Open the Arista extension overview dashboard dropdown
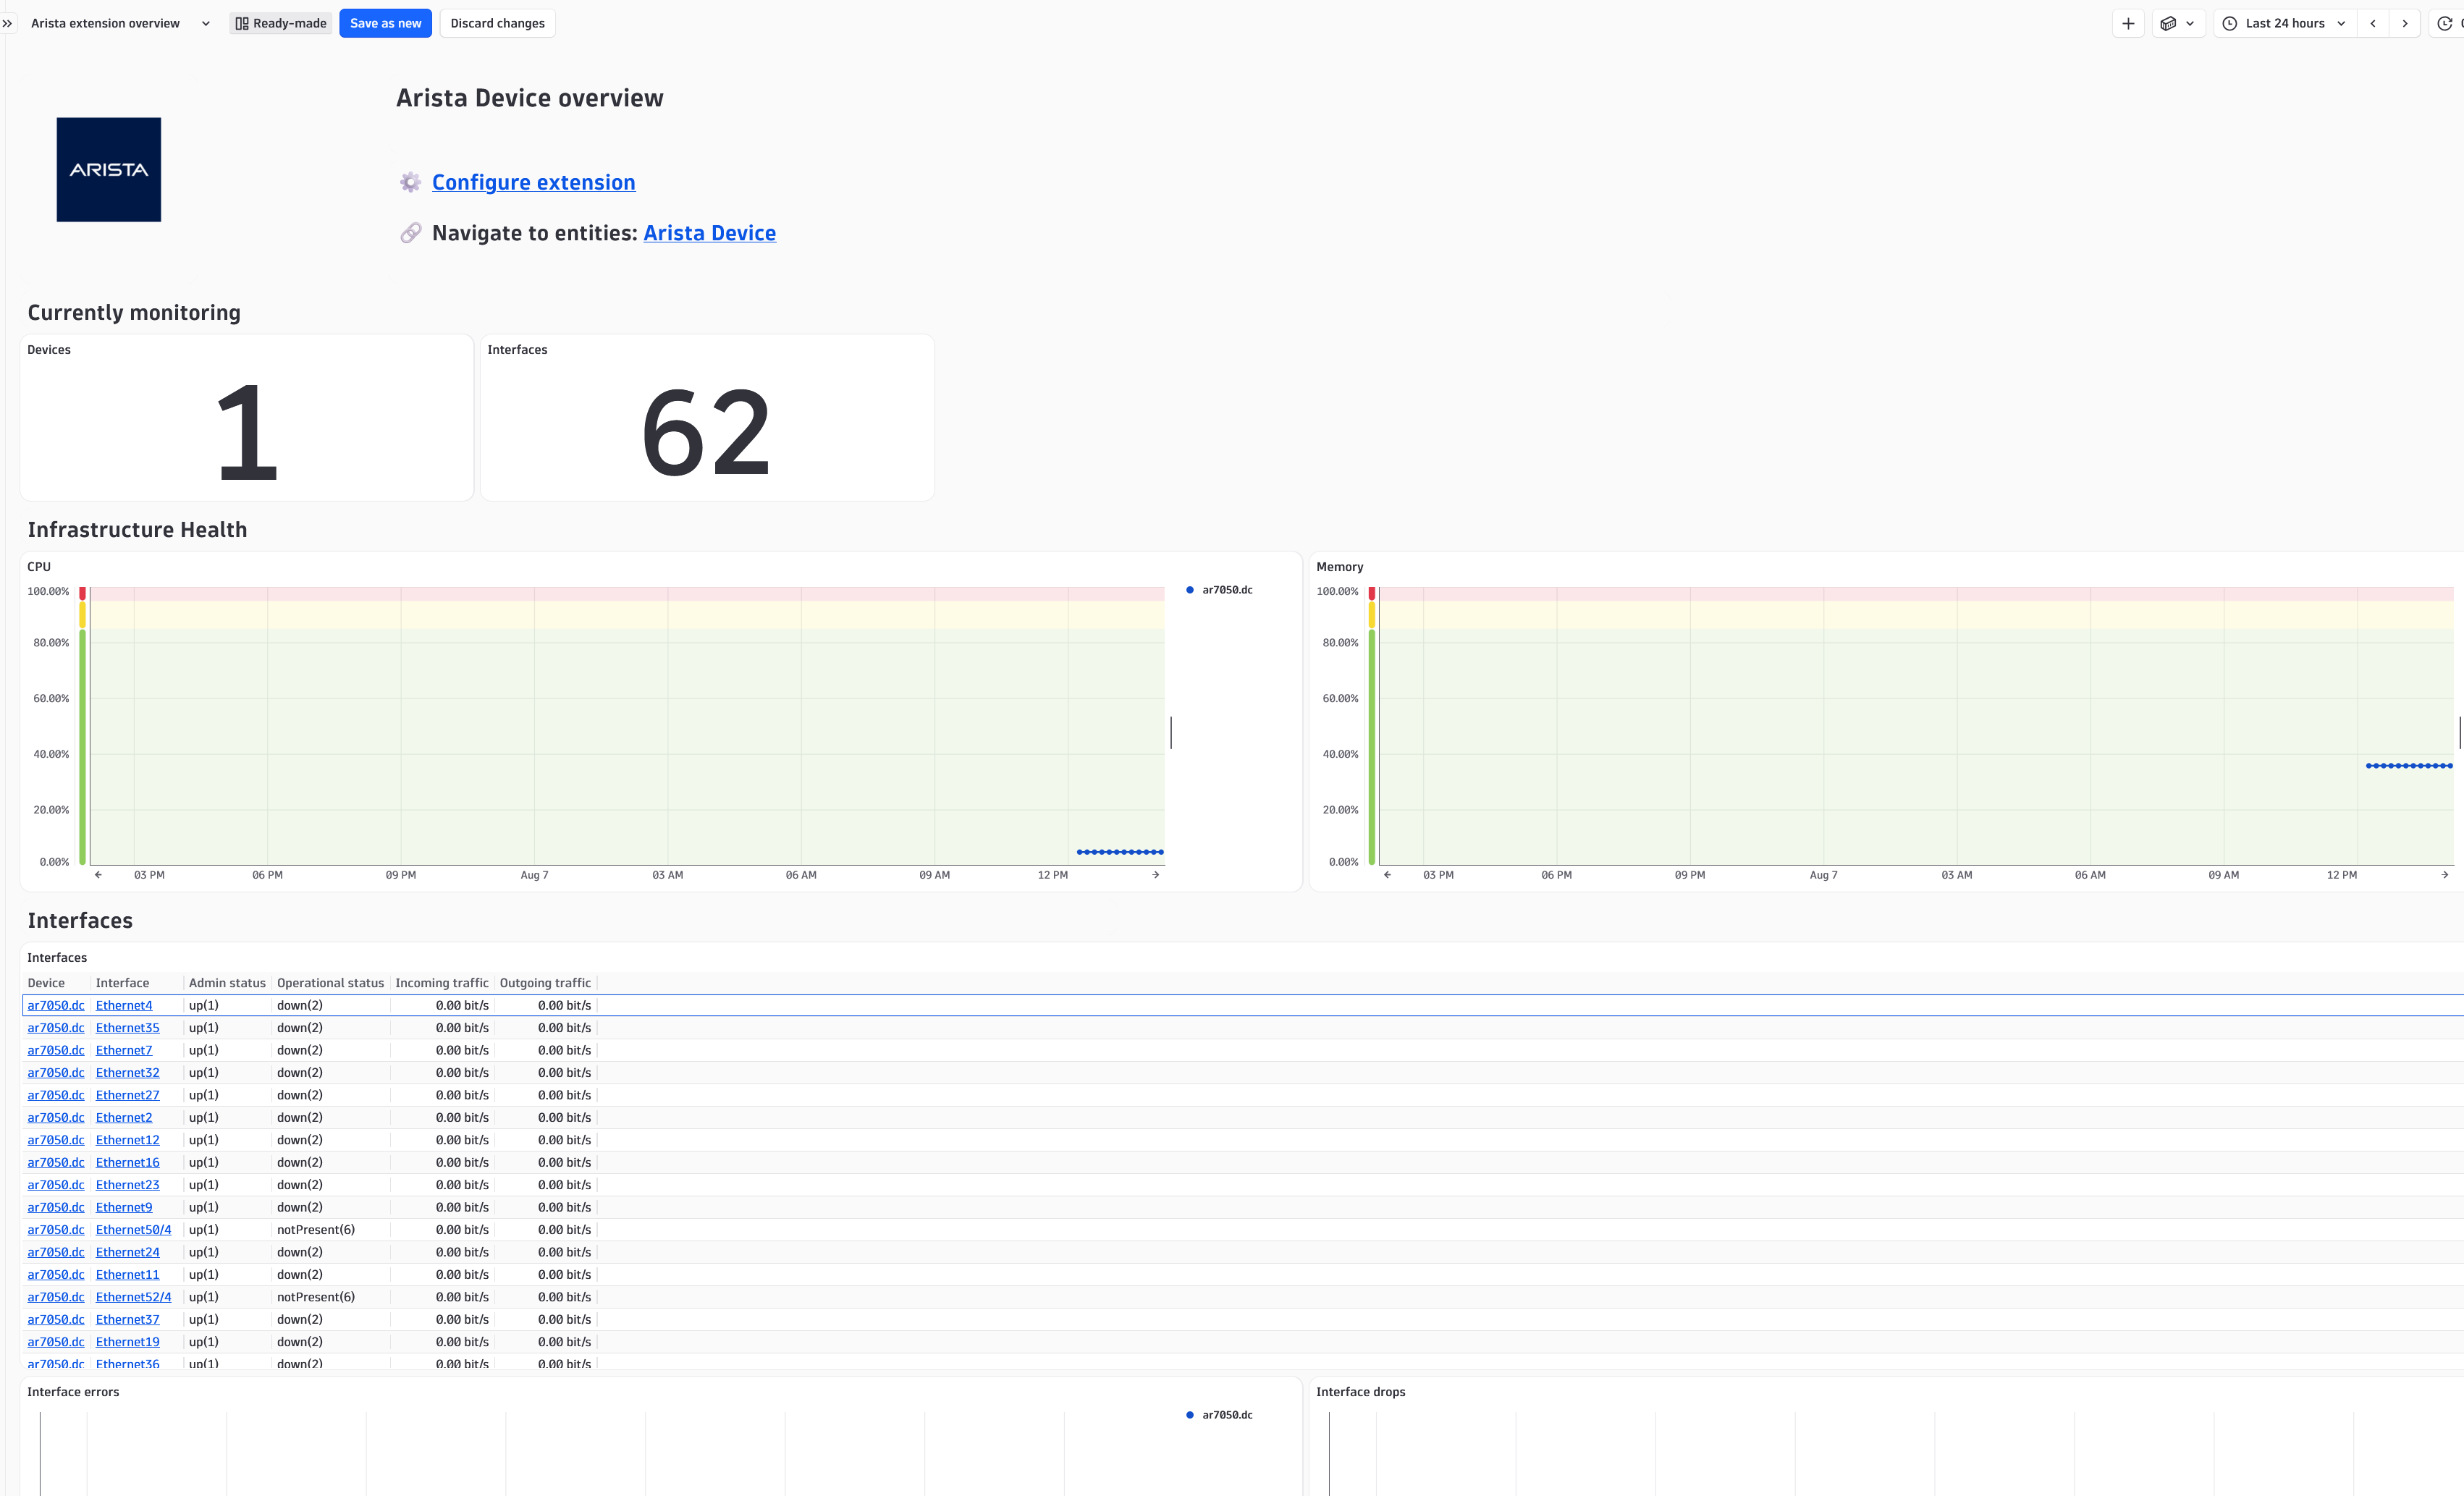This screenshot has height=1496, width=2464. pyautogui.click(x=120, y=23)
